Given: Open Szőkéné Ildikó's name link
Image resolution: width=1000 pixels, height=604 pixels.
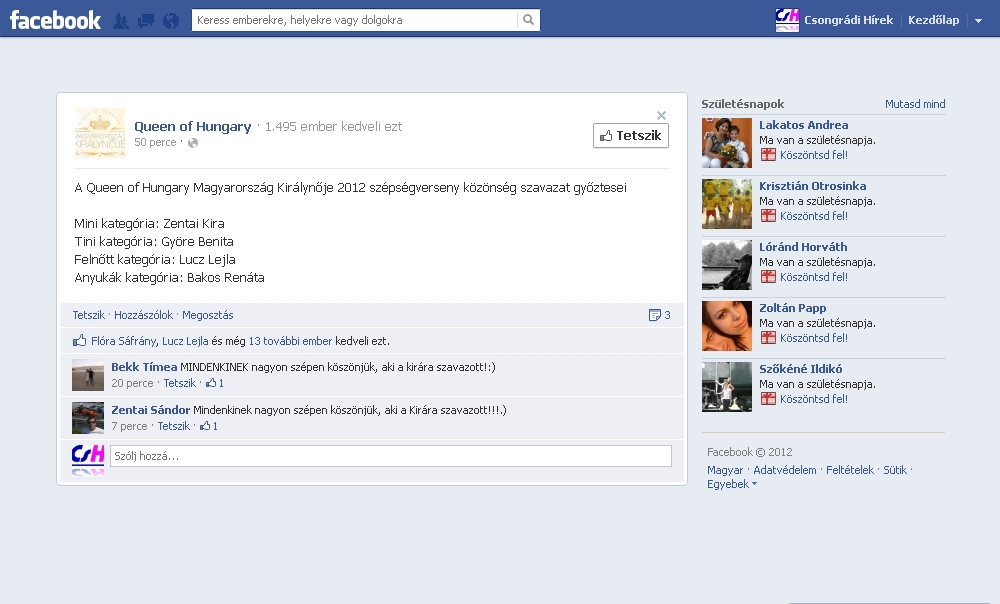Looking at the screenshot, I should 800,369.
